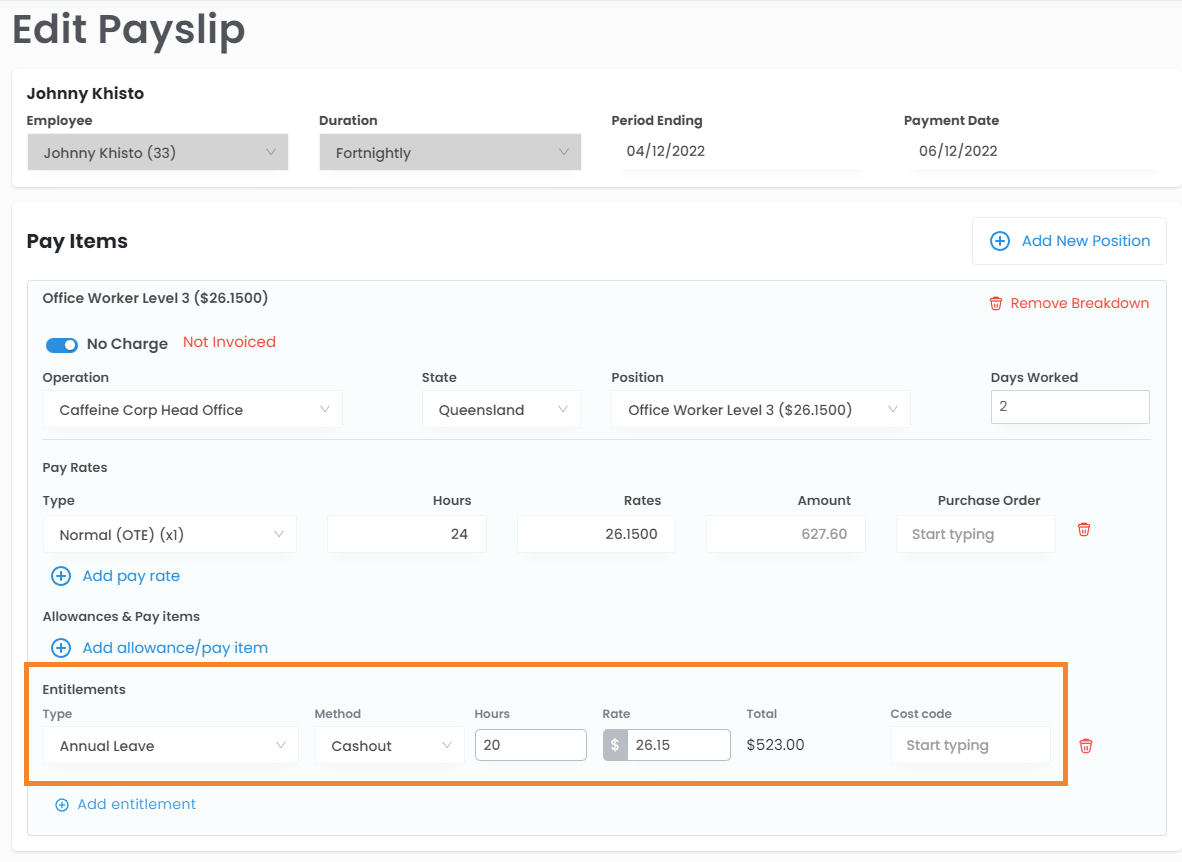1182x862 pixels.
Task: Open the Operation dropdown for Caffeine Corp
Action: pyautogui.click(x=192, y=410)
